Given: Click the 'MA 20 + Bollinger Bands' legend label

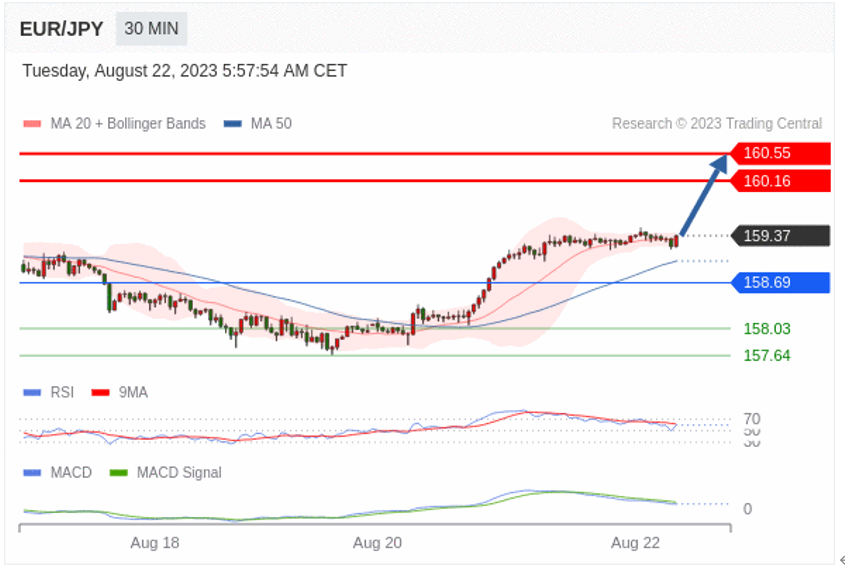Looking at the screenshot, I should click(x=128, y=123).
